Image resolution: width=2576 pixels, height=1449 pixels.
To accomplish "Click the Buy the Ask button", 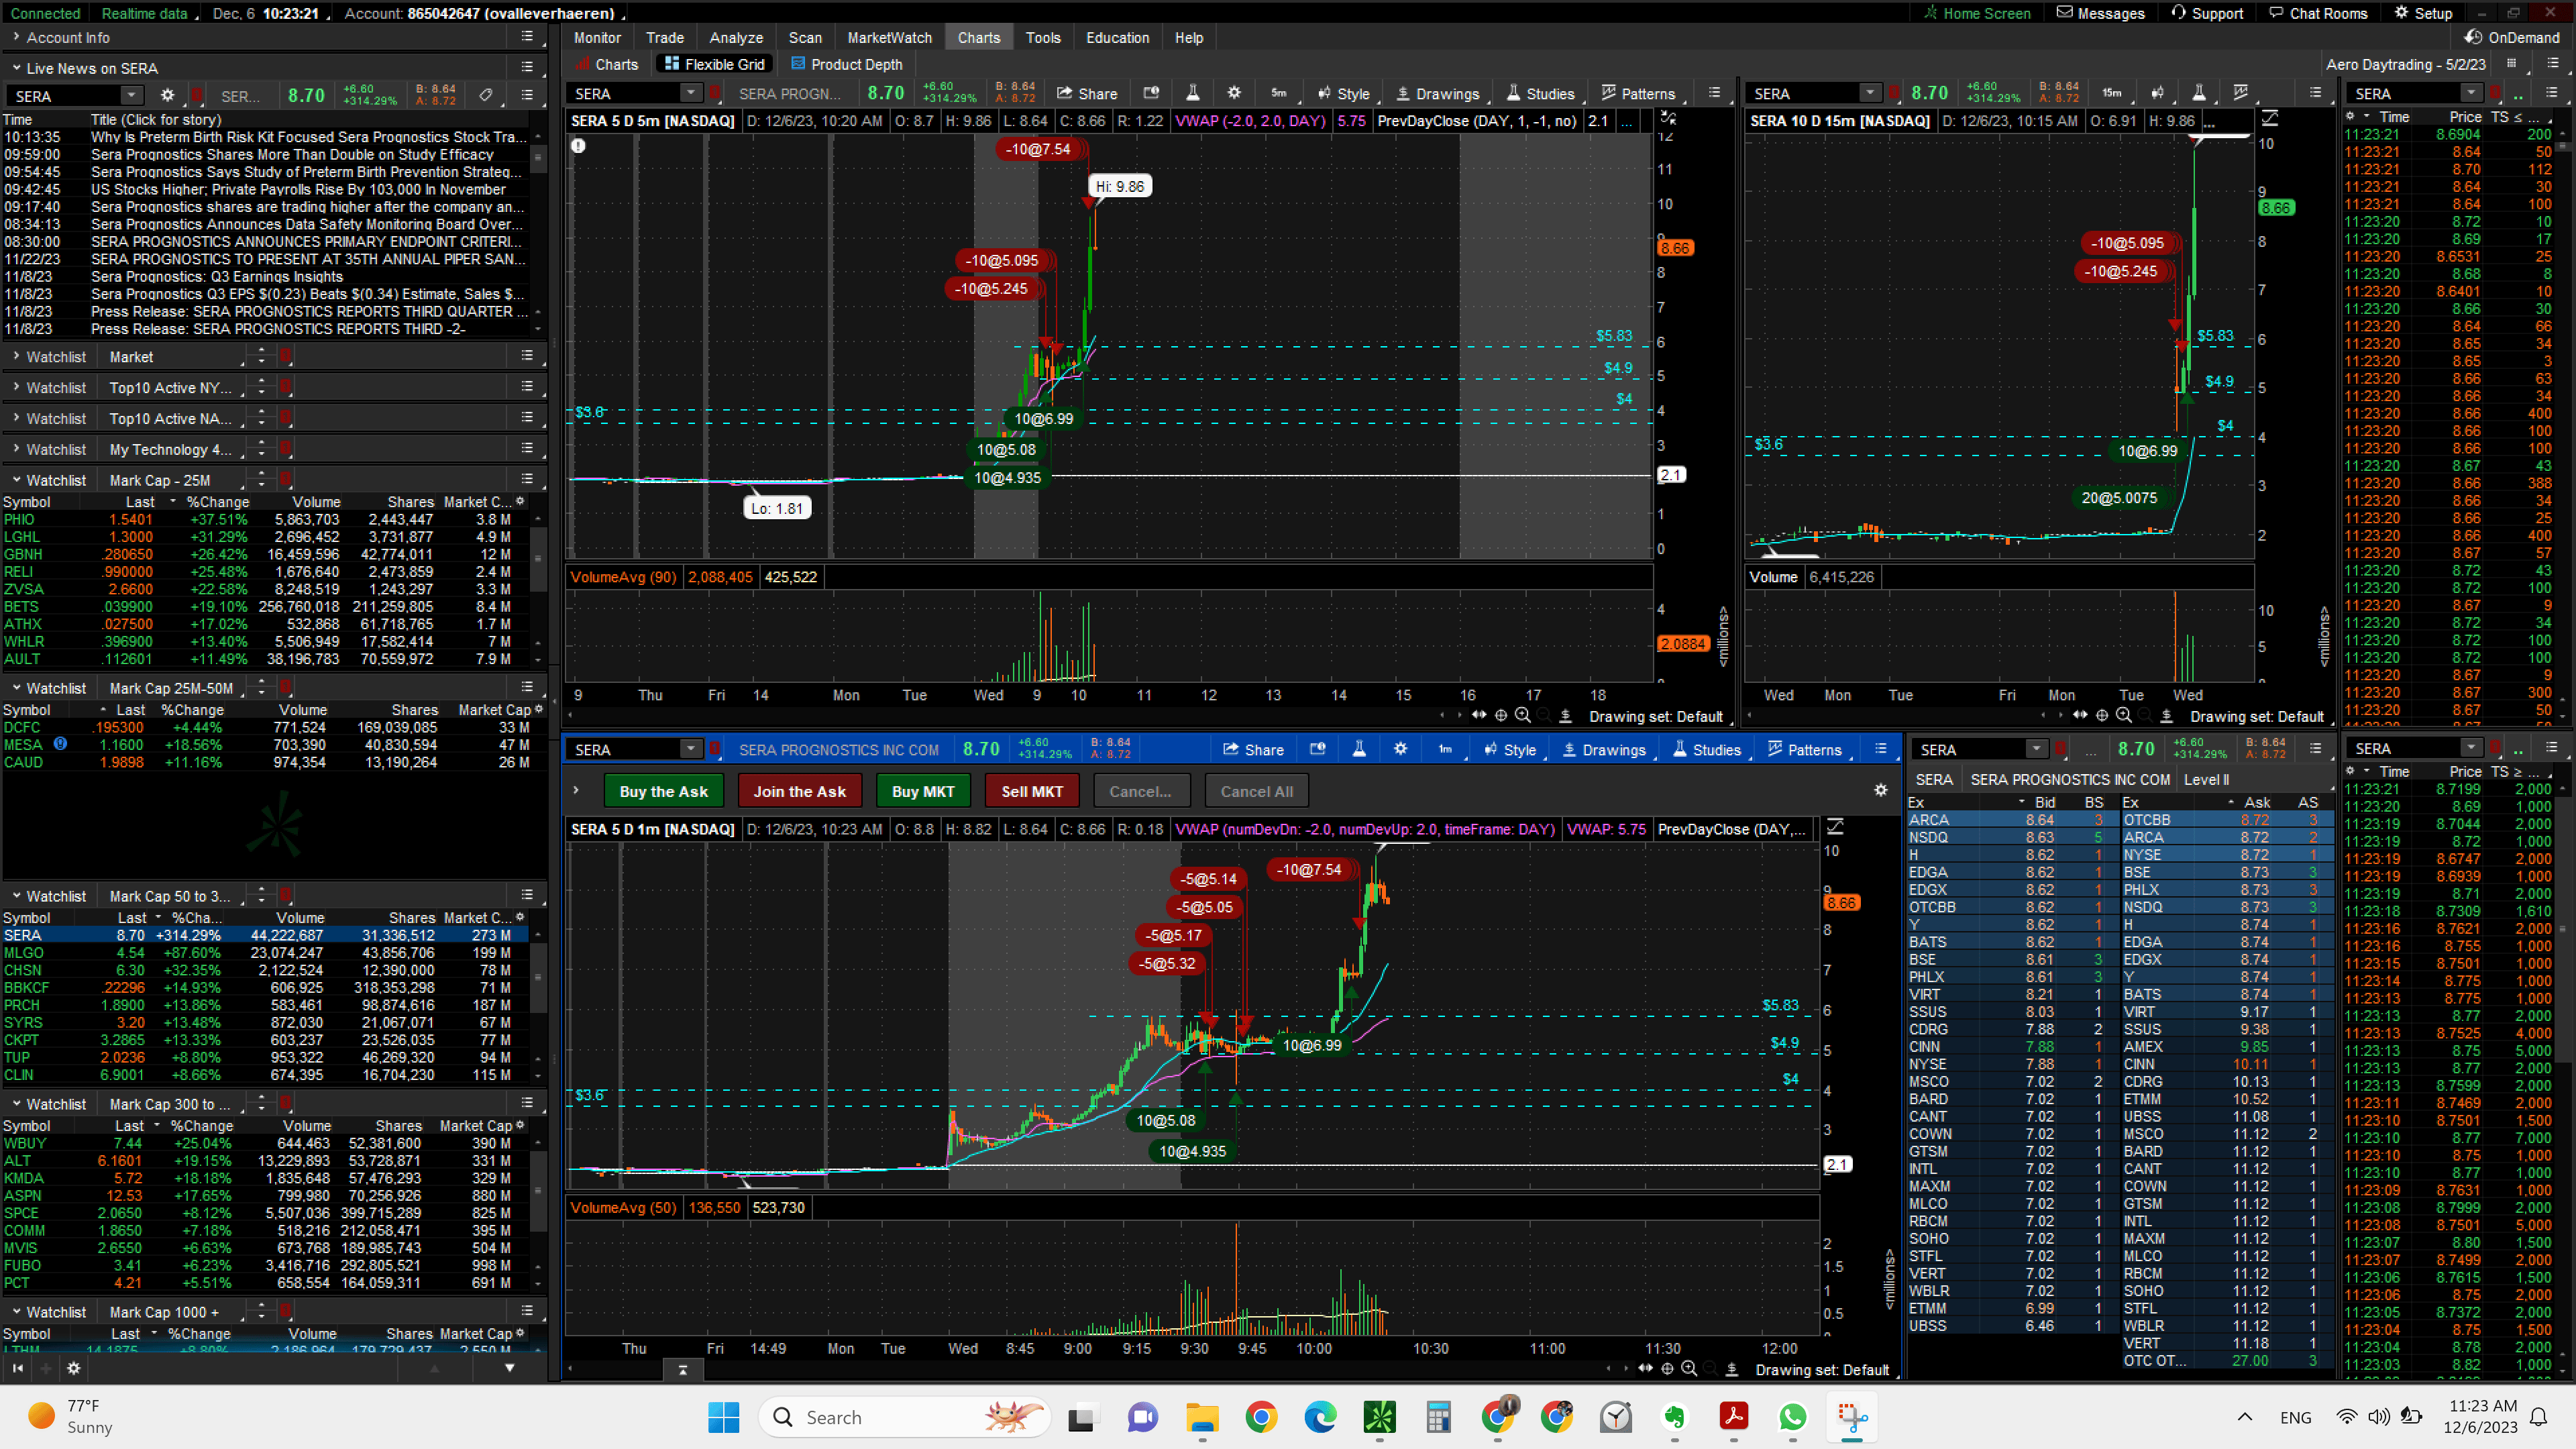I will click(x=663, y=791).
